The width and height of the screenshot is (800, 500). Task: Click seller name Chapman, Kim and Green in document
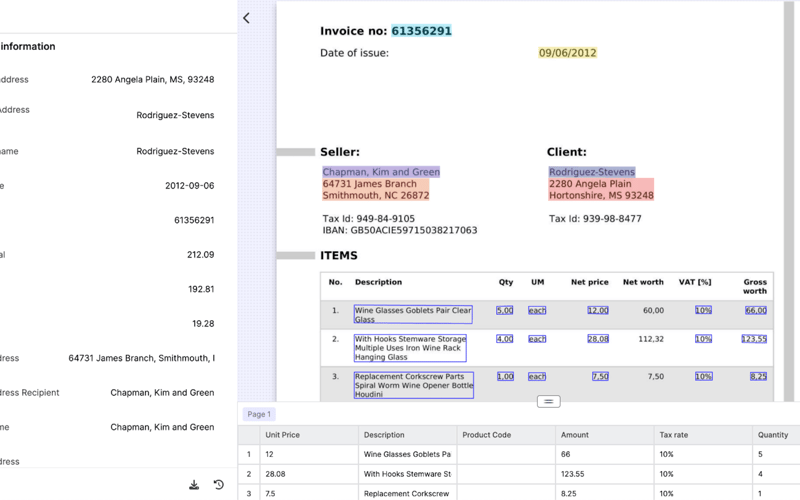(x=381, y=172)
